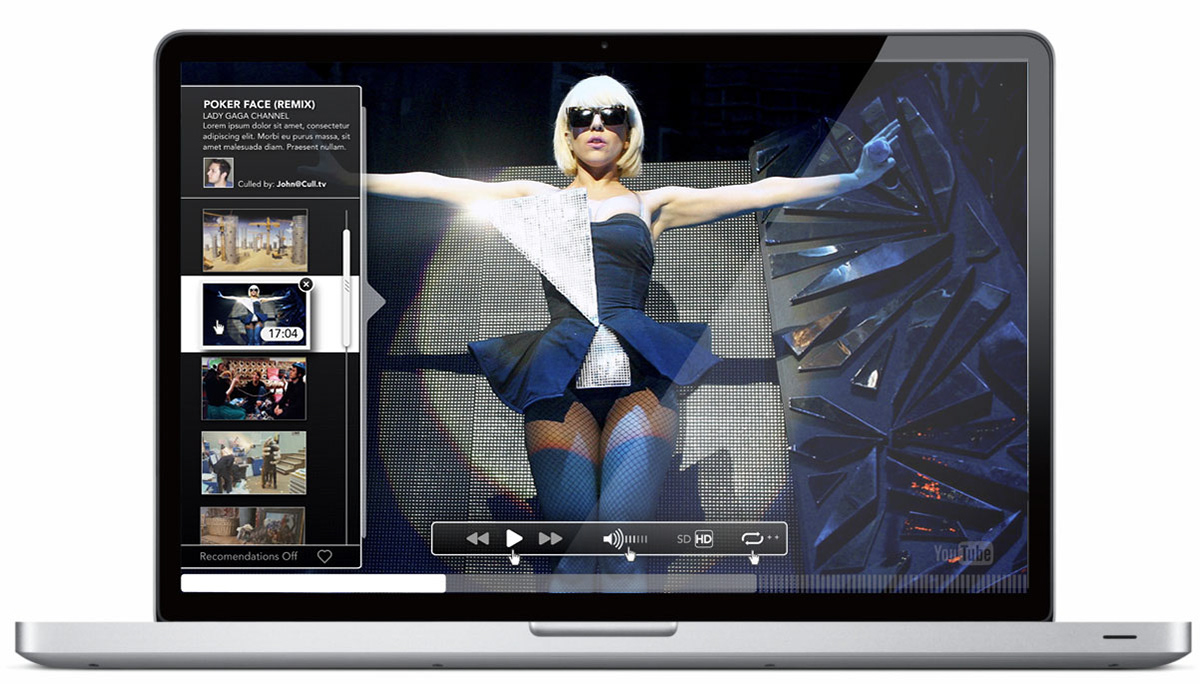Image resolution: width=1200 pixels, height=684 pixels.
Task: Open the thumbnail of people gathered in a room
Action: (x=254, y=388)
